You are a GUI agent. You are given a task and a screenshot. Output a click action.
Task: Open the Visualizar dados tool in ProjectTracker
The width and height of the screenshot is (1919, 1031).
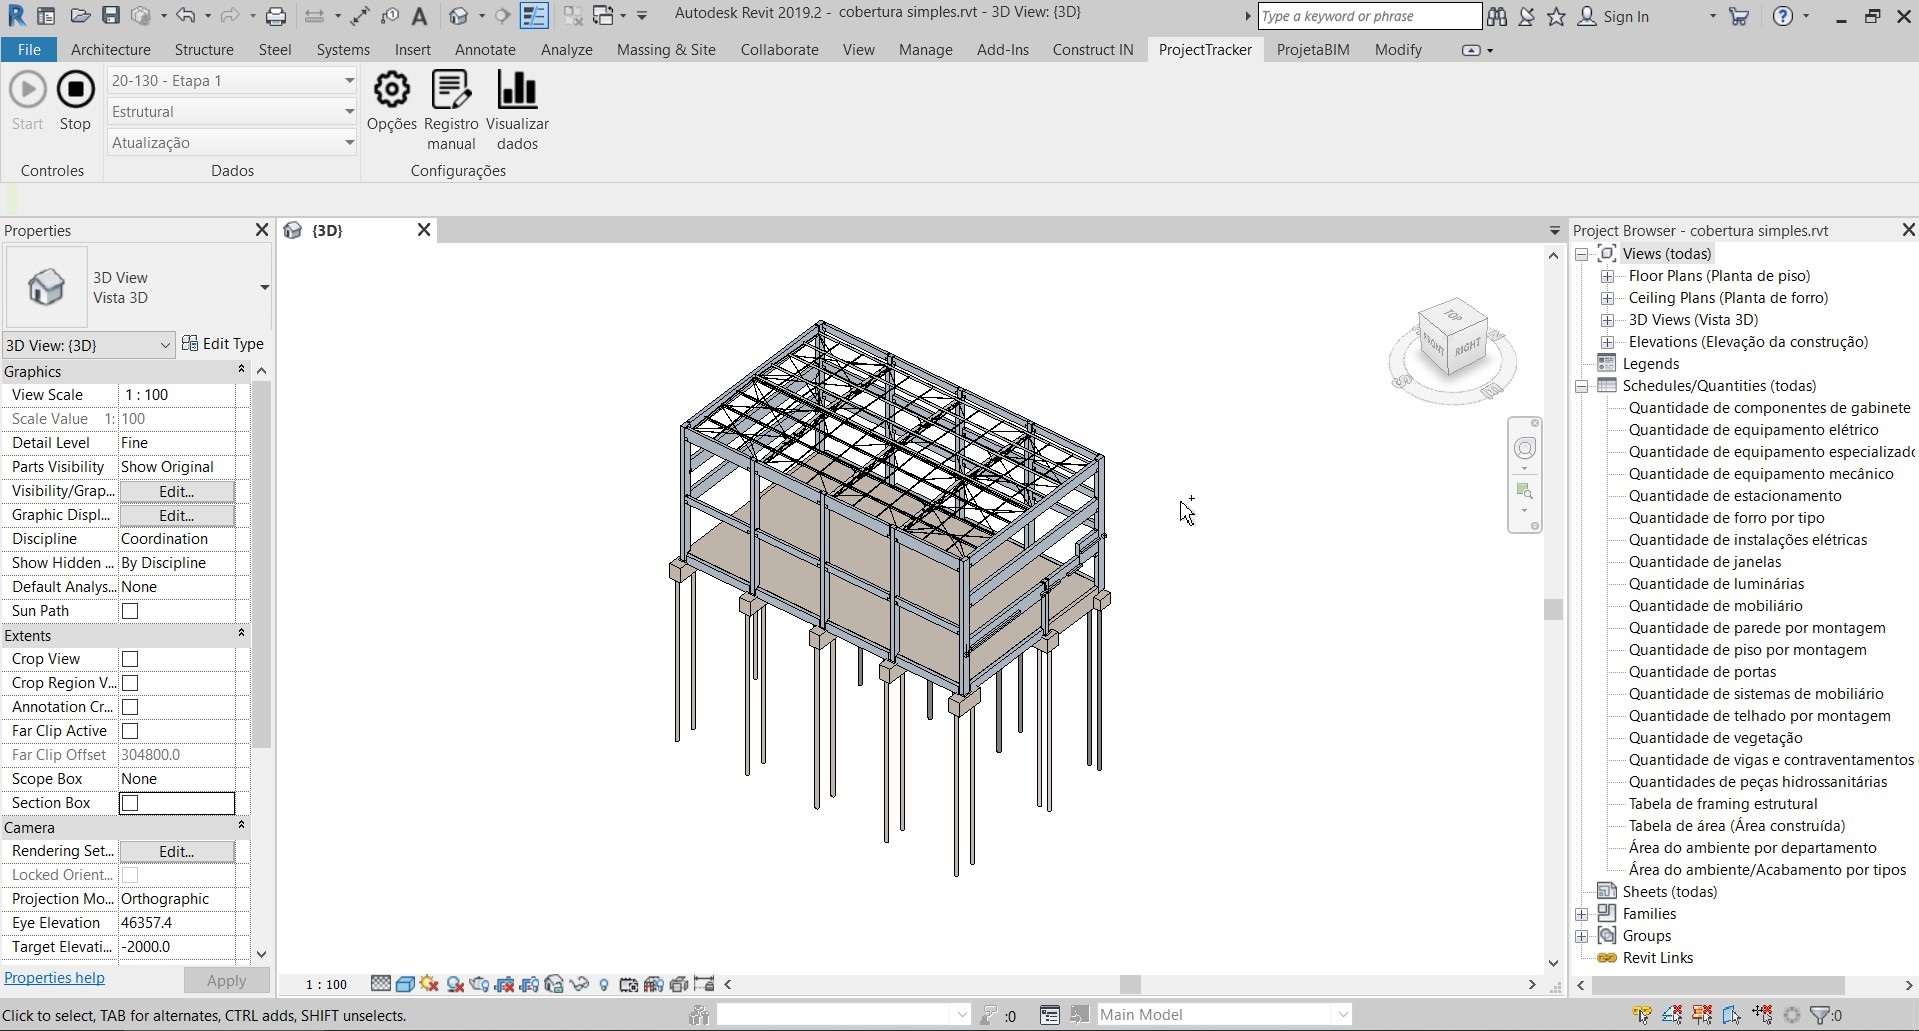click(x=516, y=108)
